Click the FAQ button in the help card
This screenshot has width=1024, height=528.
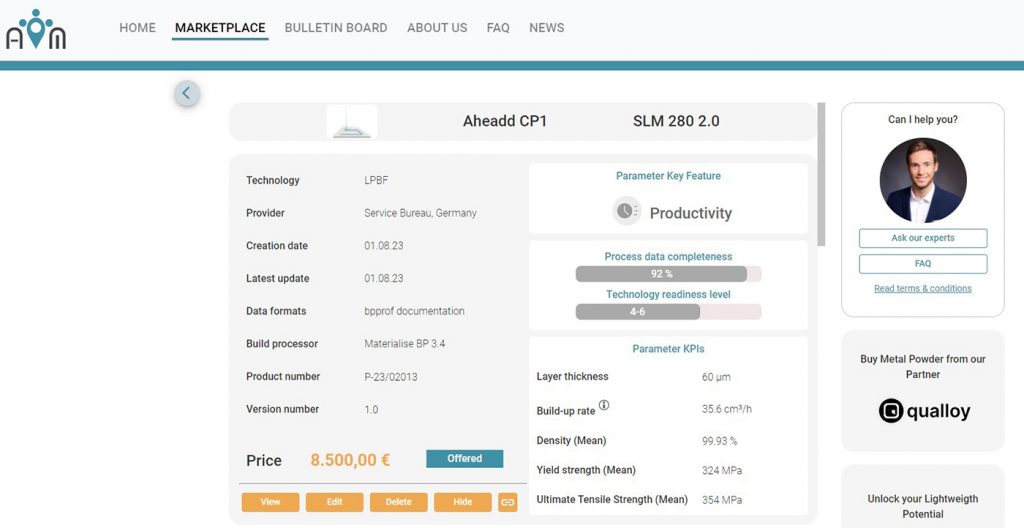(x=923, y=263)
